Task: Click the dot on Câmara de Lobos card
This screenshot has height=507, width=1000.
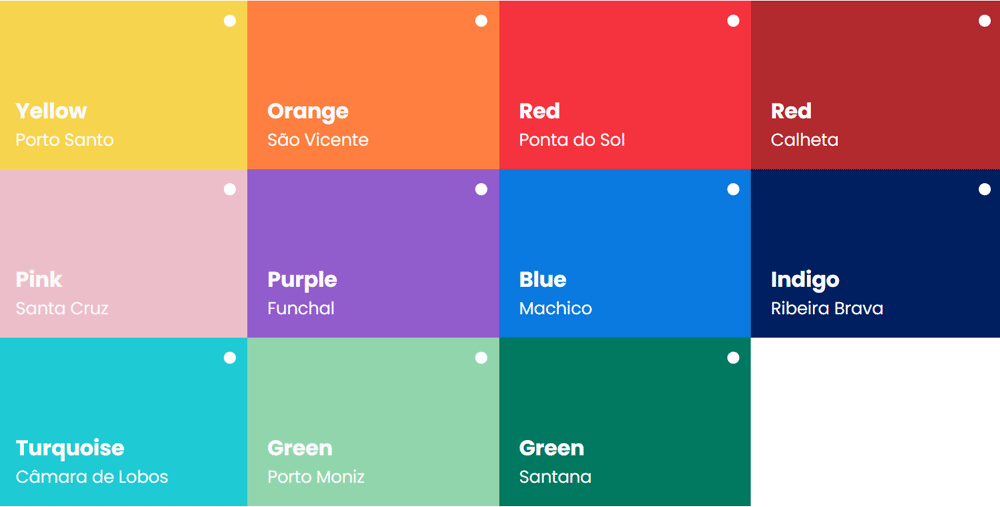Action: click(x=230, y=358)
